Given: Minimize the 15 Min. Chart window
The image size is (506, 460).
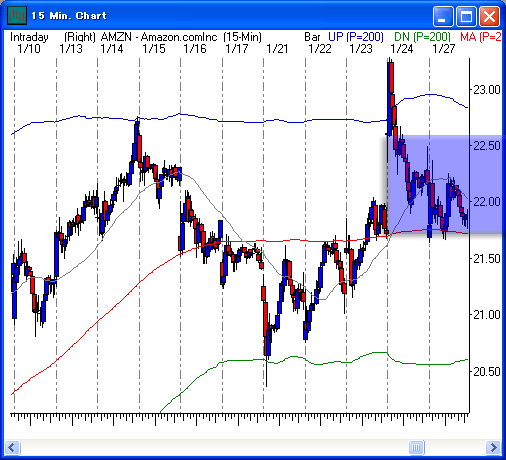Looking at the screenshot, I should (443, 16).
